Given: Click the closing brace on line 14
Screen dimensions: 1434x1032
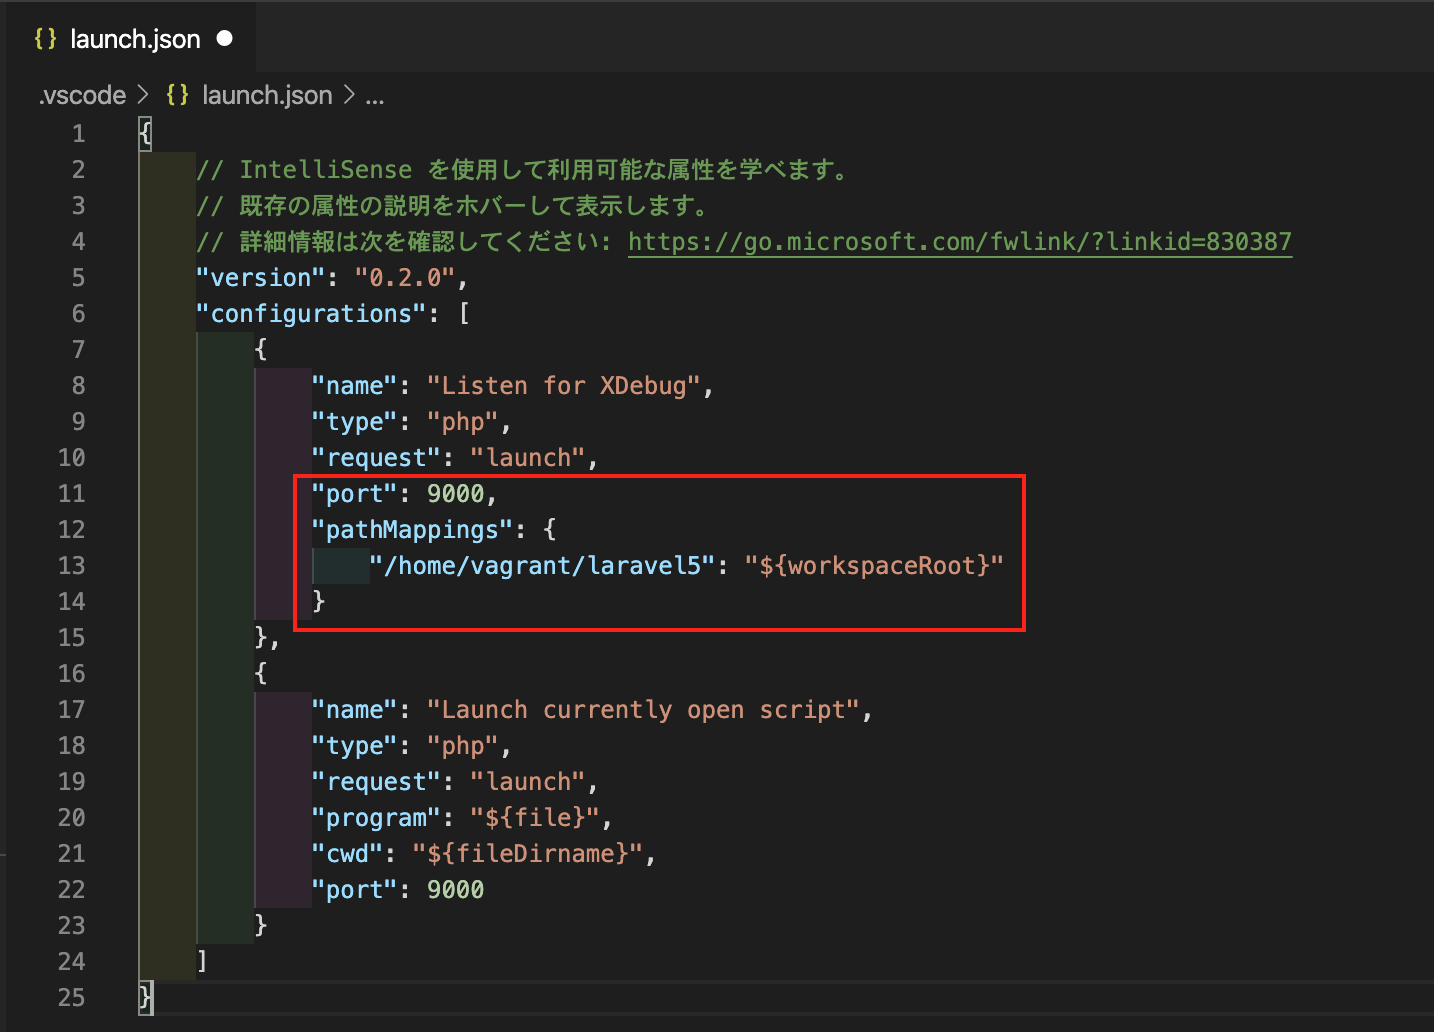Looking at the screenshot, I should tap(319, 602).
